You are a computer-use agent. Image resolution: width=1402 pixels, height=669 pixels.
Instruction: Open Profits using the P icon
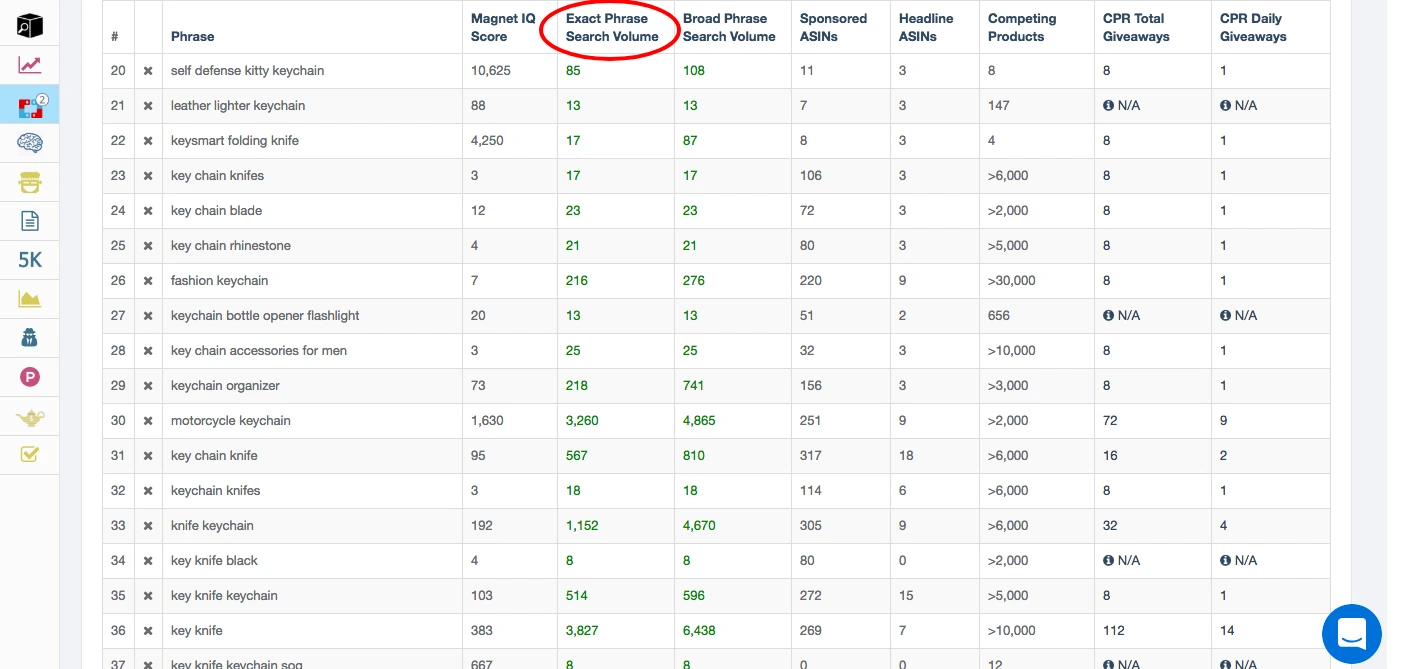29,376
